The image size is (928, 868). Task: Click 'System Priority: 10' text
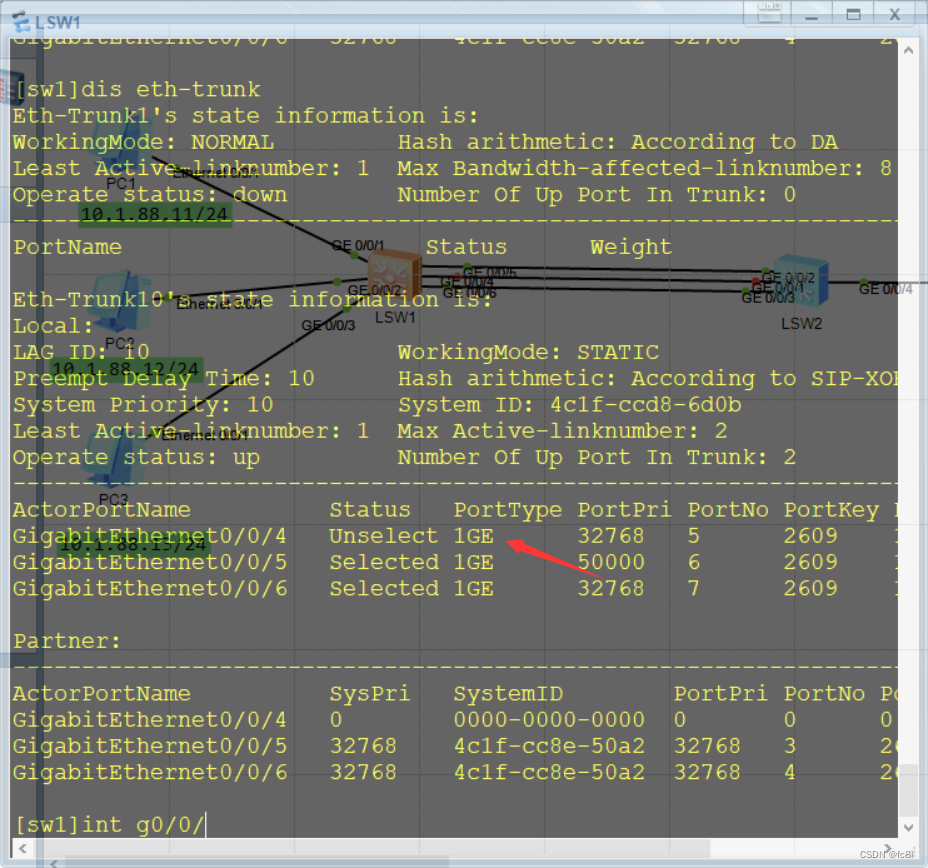[x=143, y=405]
